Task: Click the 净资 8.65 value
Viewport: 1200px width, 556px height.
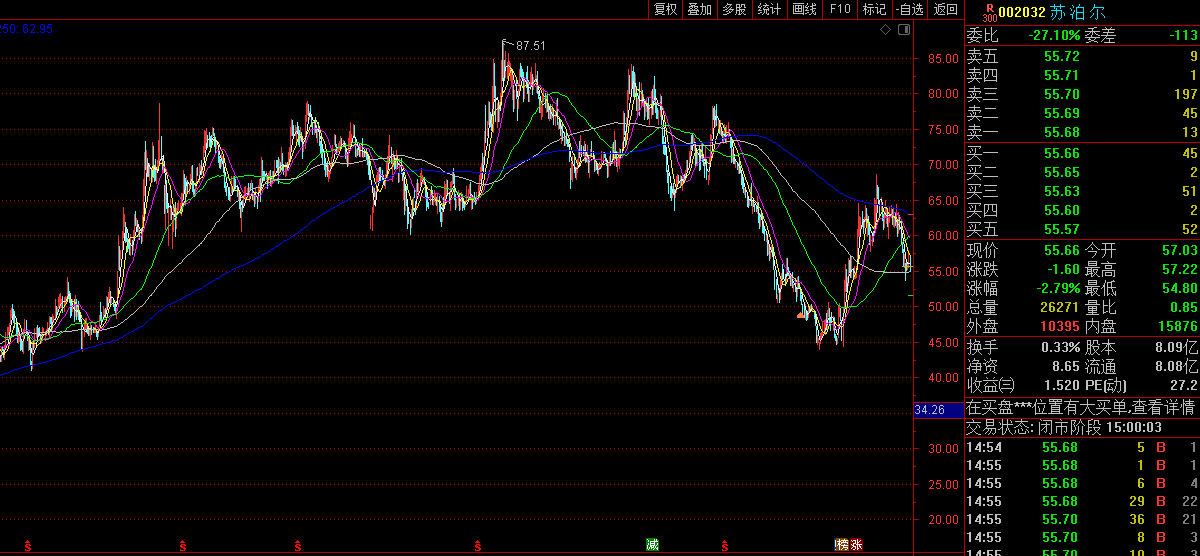Action: pyautogui.click(x=1066, y=366)
